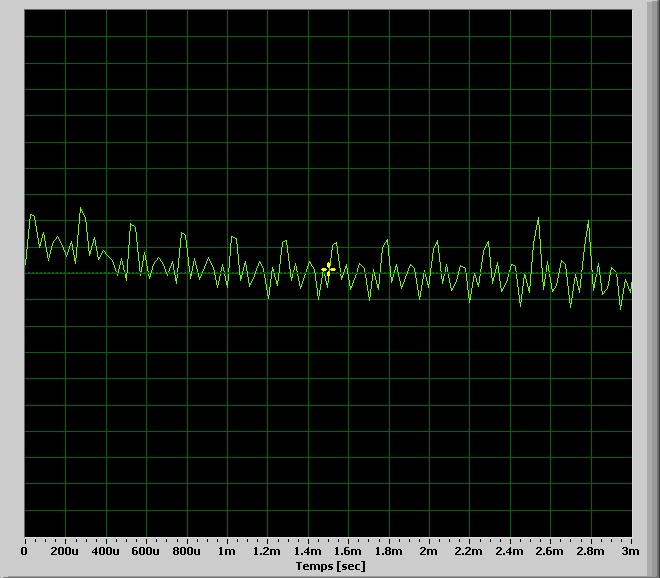Image resolution: width=660 pixels, height=578 pixels.
Task: Click the '1.8m' time axis label
Action: 388,551
